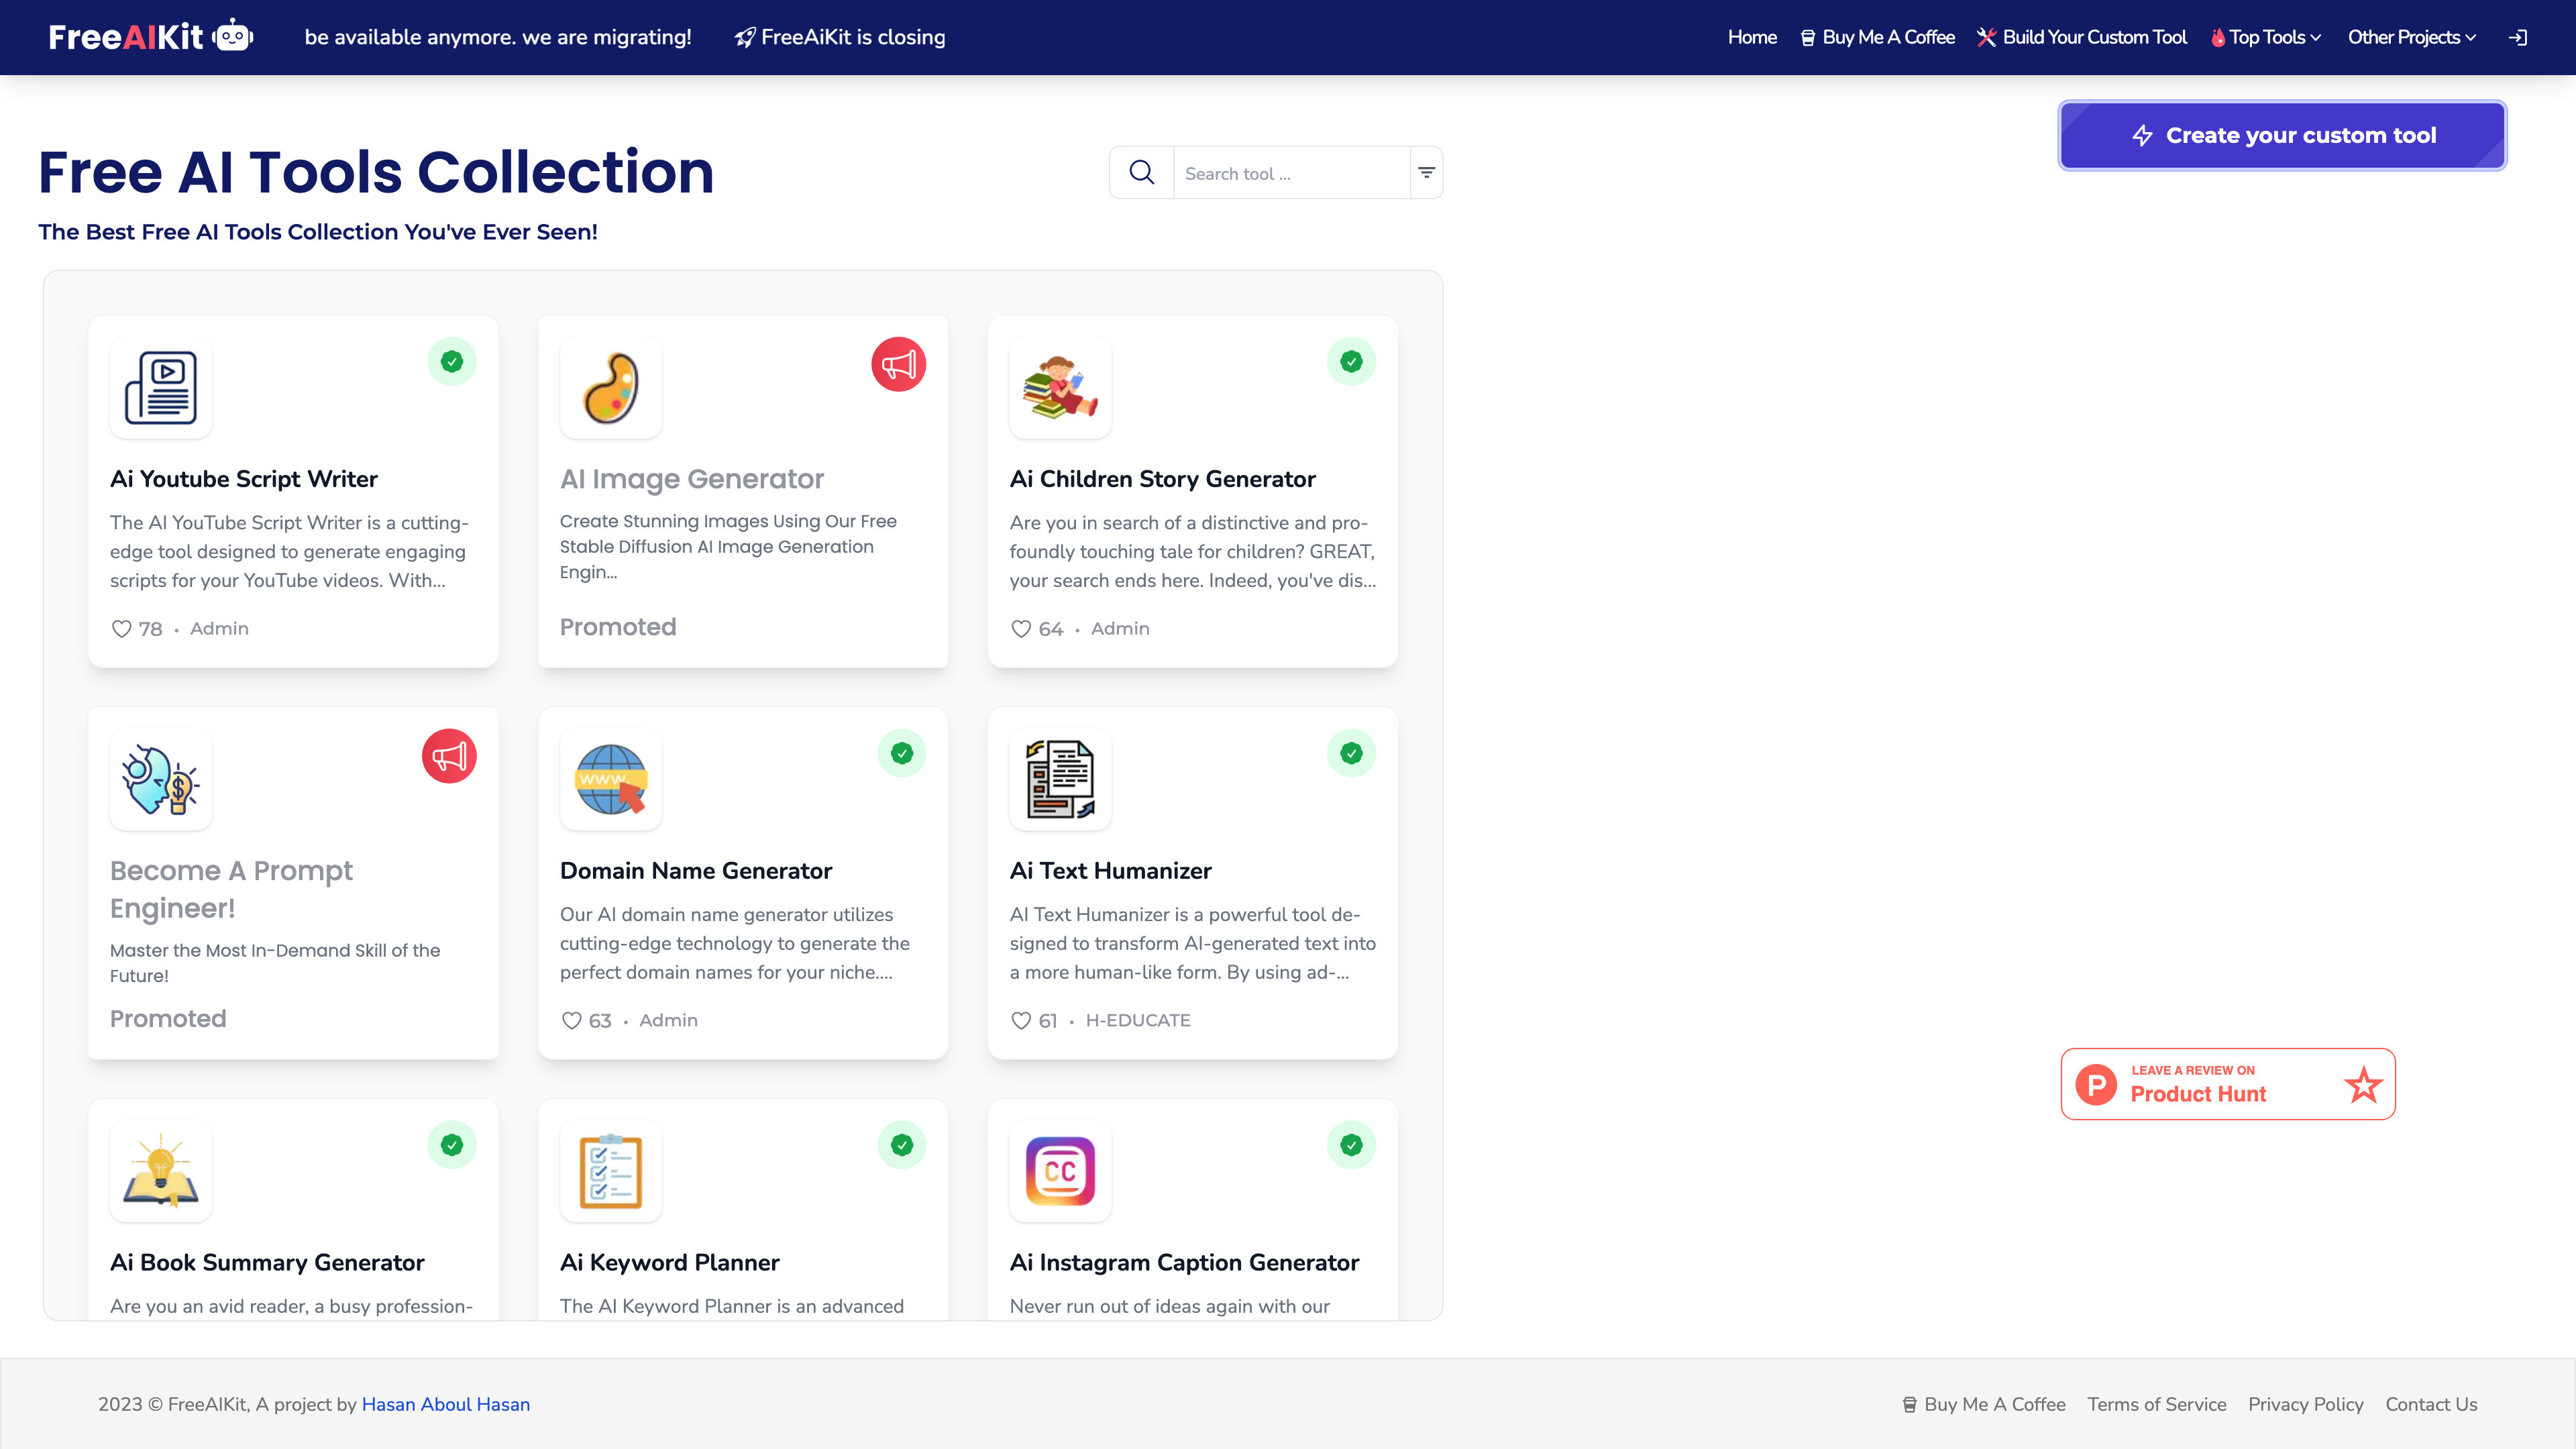
Task: Open the Ai Instagram Caption Generator CC icon
Action: click(1060, 1171)
